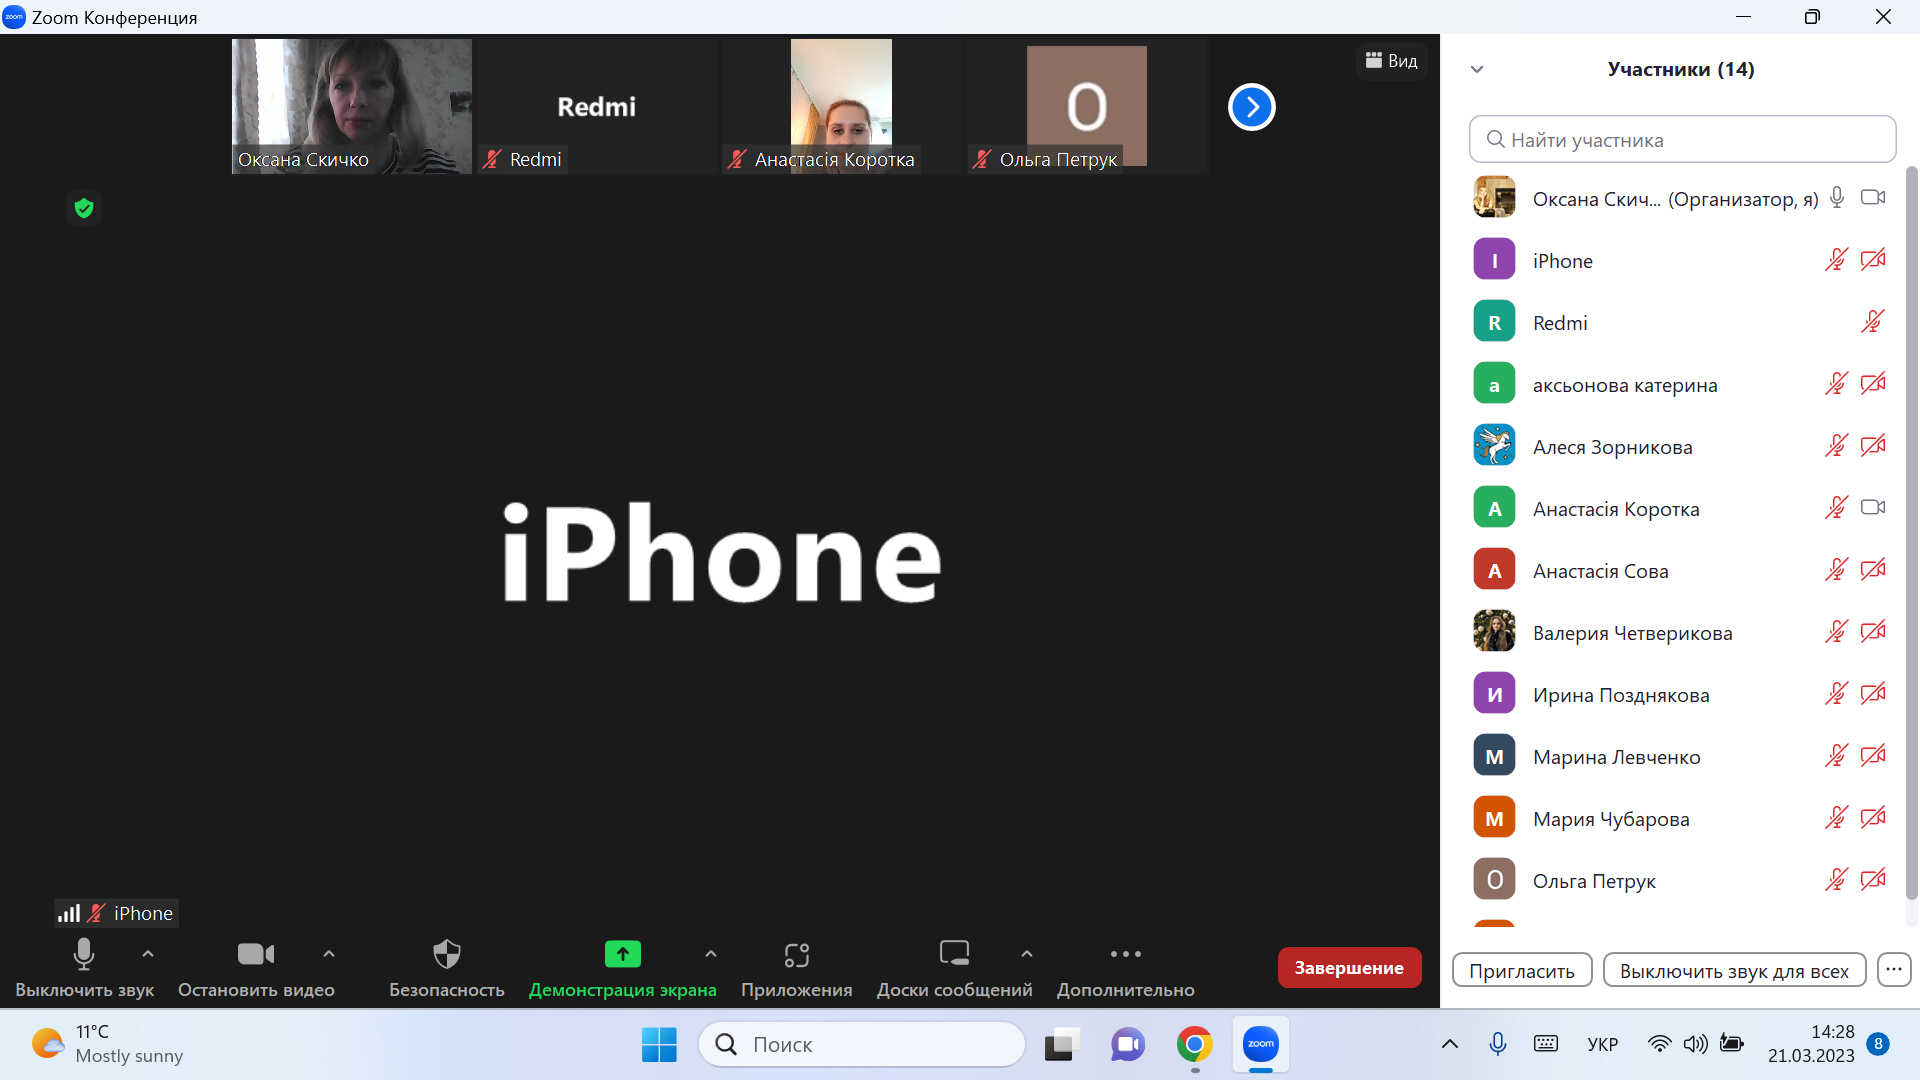1920x1080 pixels.
Task: Open video options arrow next to camera
Action: [329, 954]
